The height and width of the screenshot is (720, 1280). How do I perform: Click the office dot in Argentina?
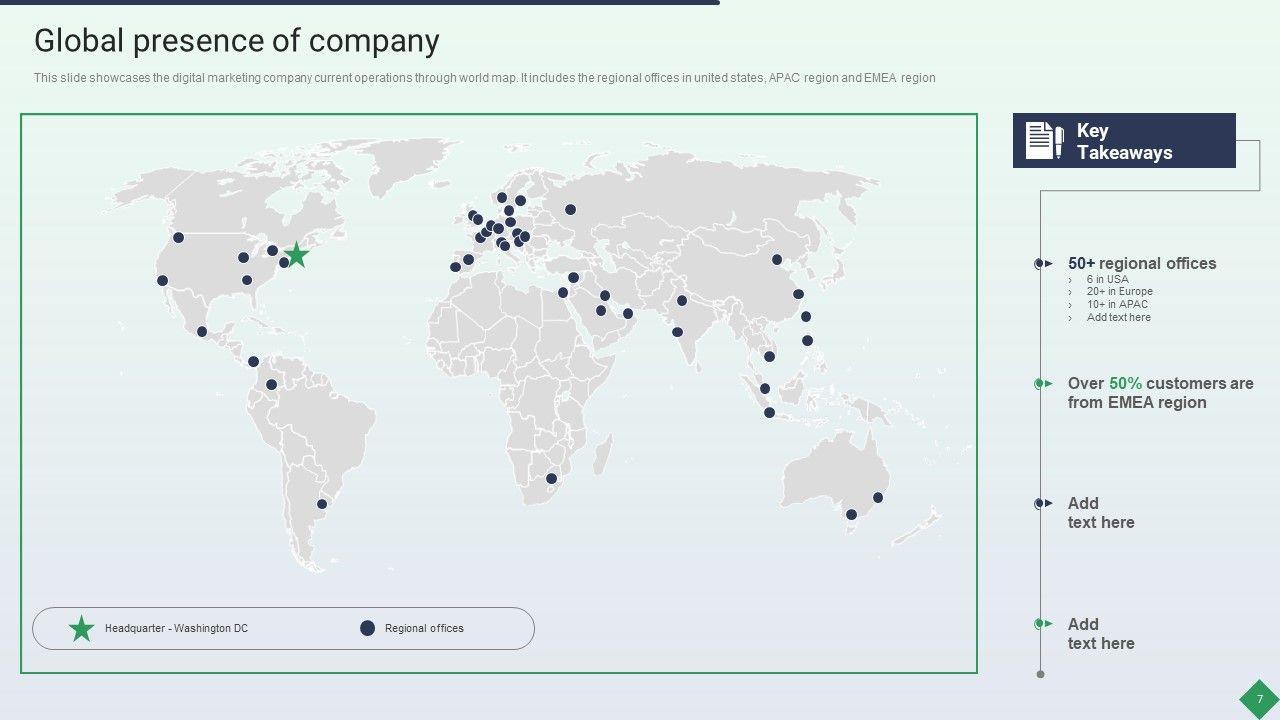[x=322, y=504]
